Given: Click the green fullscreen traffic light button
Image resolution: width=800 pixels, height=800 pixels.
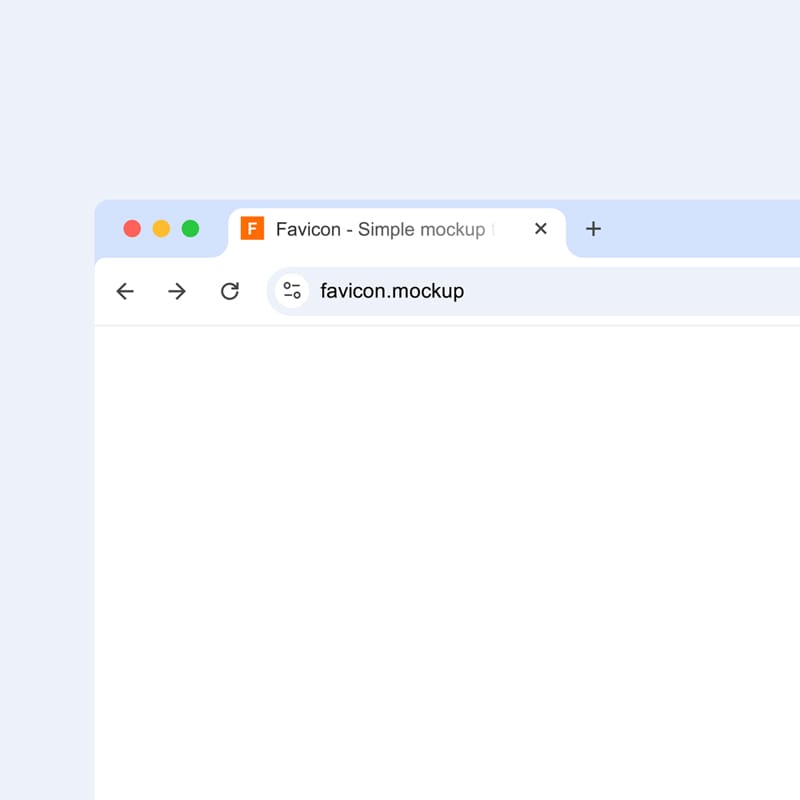Looking at the screenshot, I should click(190, 228).
